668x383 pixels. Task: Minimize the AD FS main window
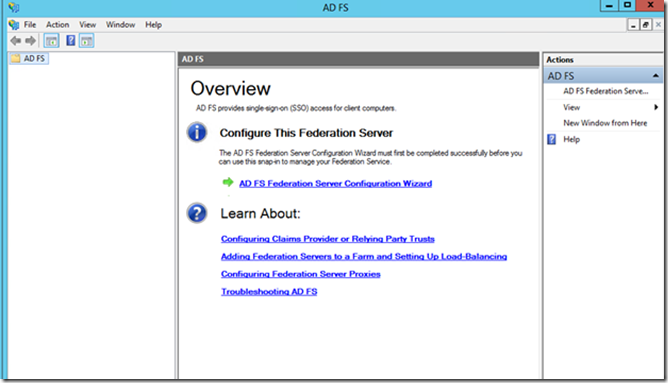click(x=609, y=6)
